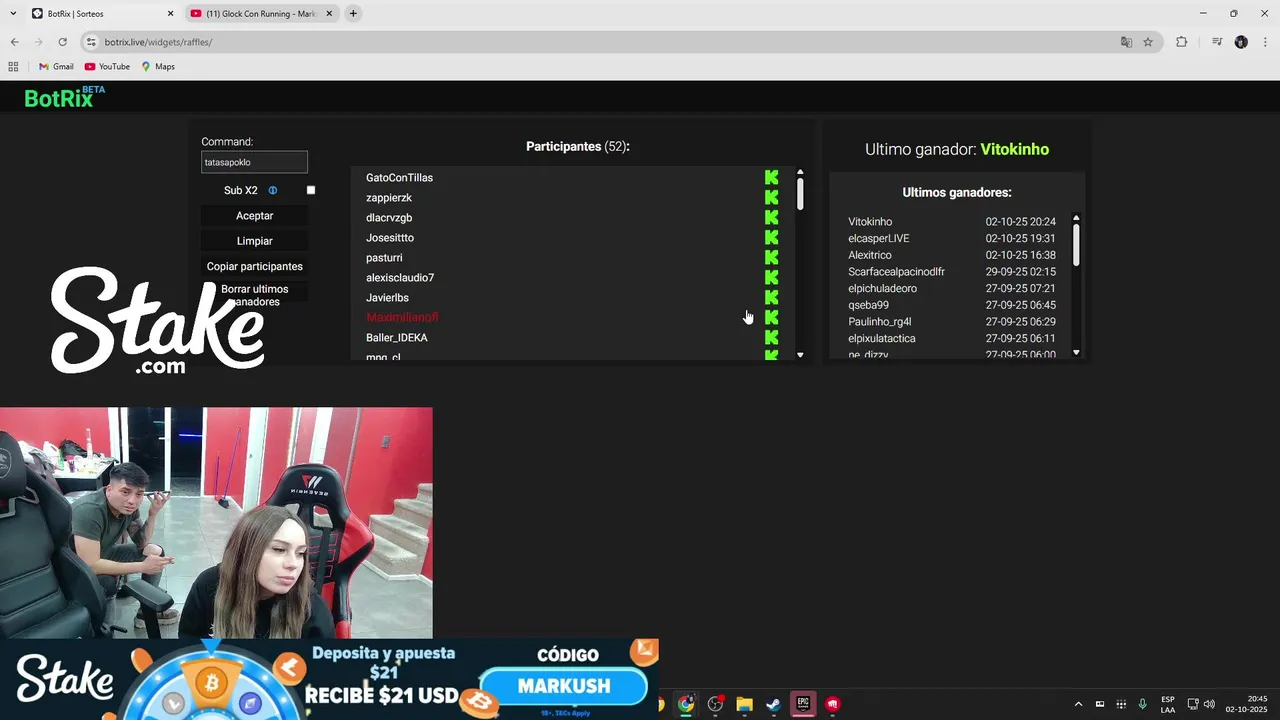Click the Command input field

tap(254, 162)
